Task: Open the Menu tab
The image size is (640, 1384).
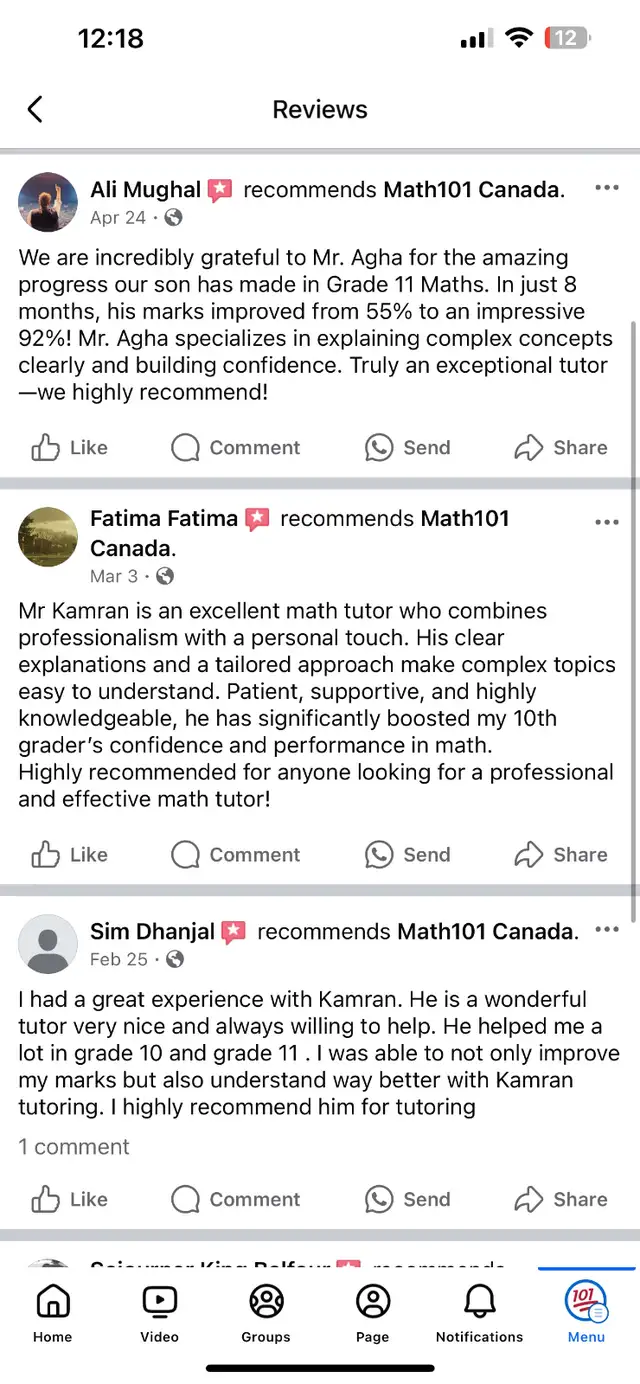Action: coord(586,1312)
